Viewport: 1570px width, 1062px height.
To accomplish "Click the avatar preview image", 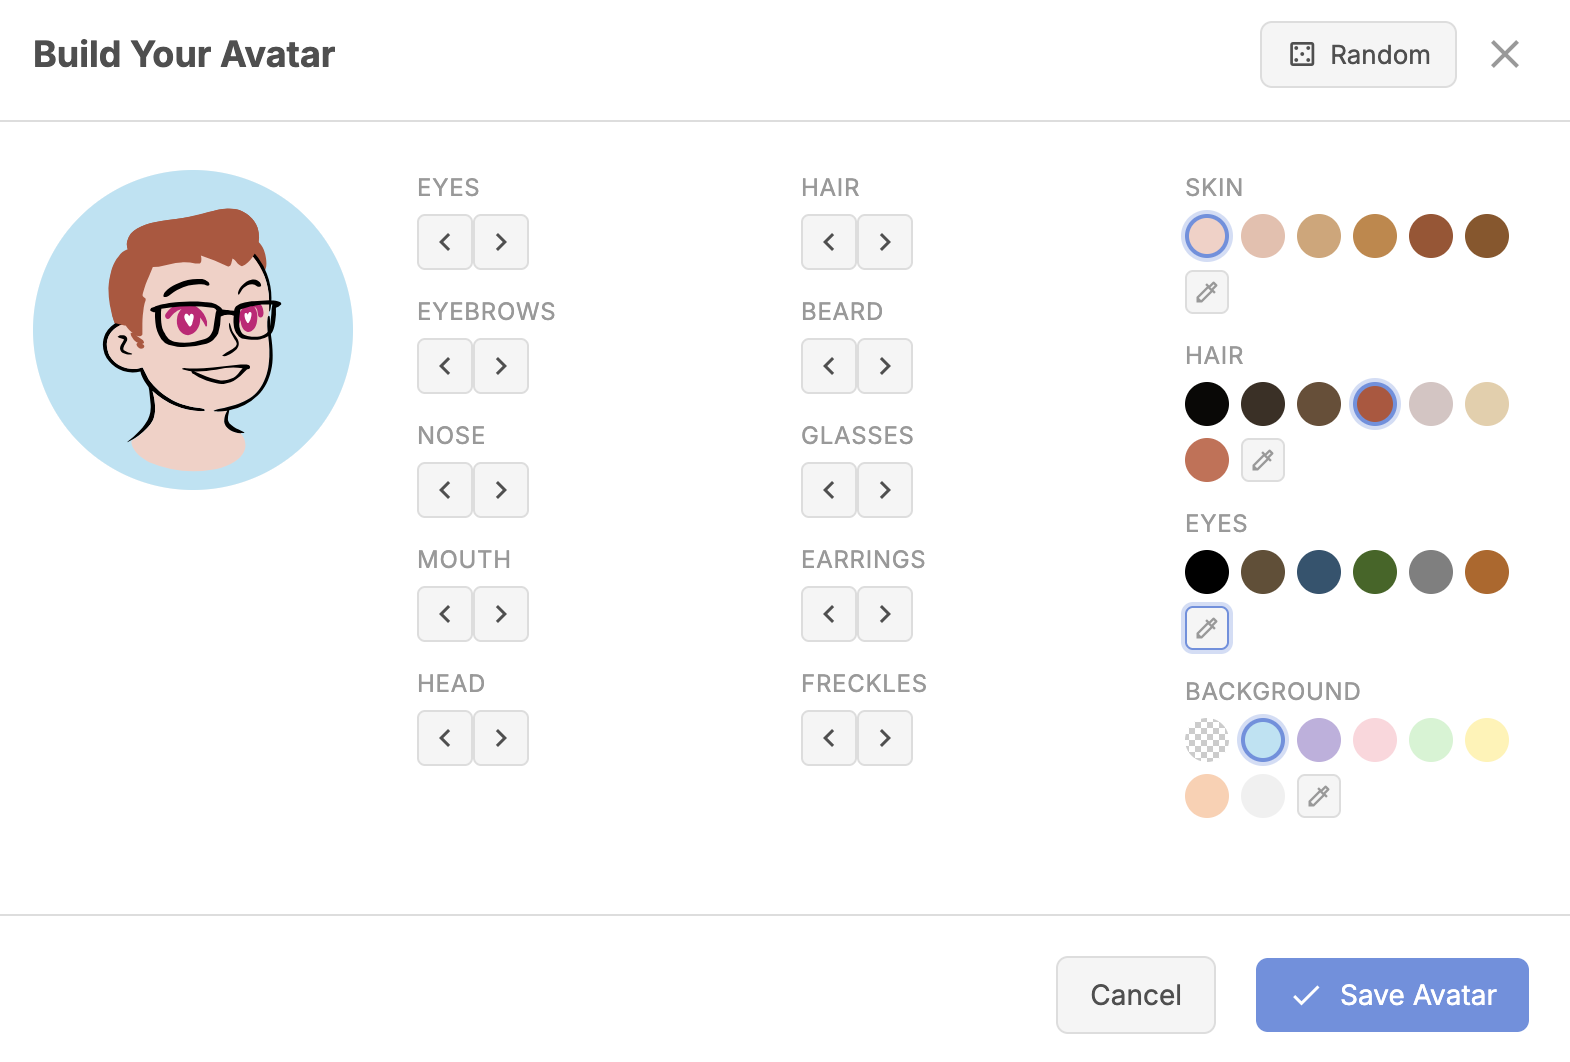I will click(193, 330).
